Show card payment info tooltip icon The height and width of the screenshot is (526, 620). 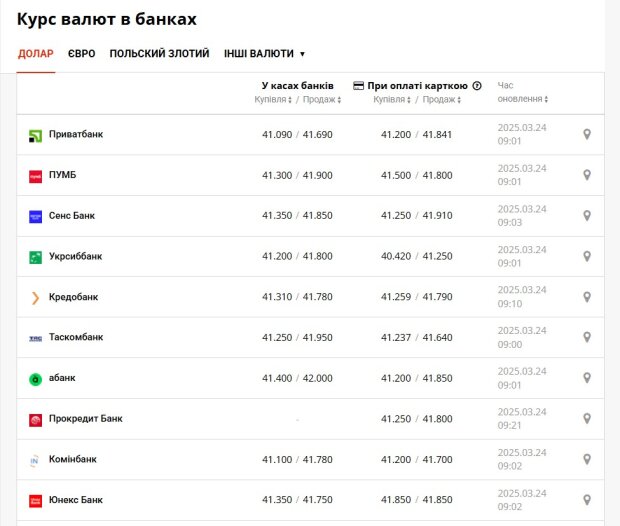click(477, 85)
